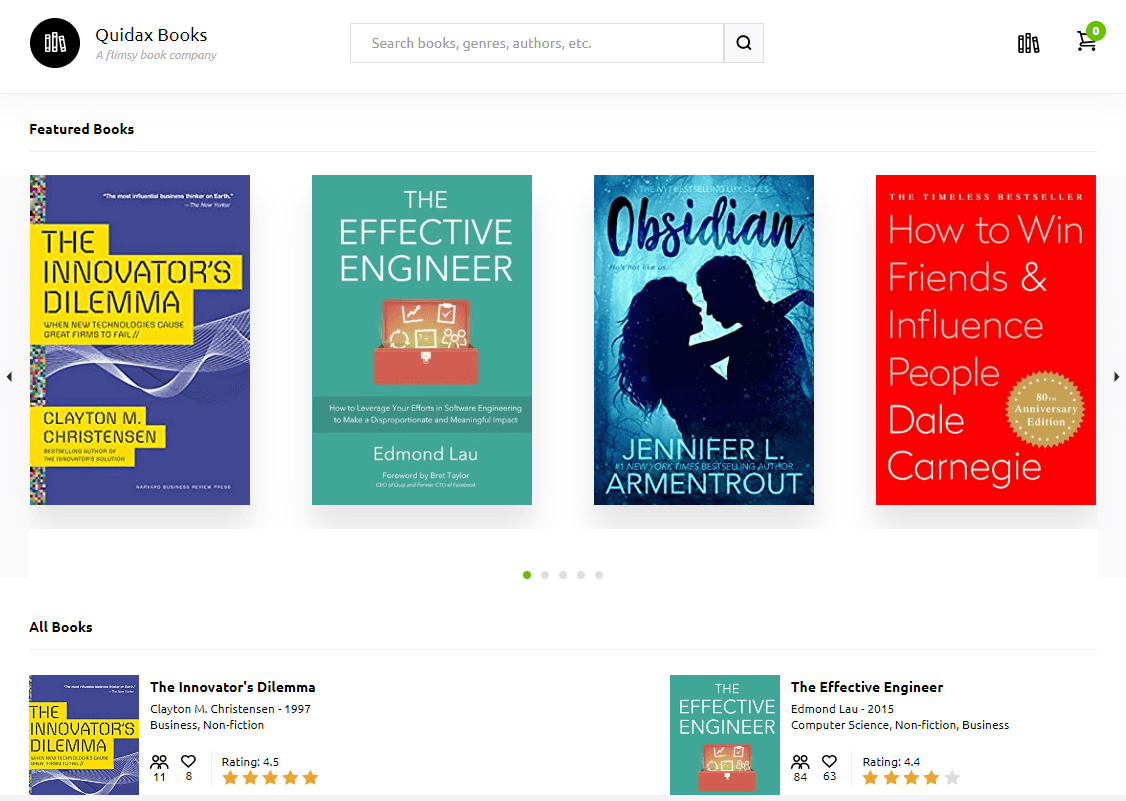The height and width of the screenshot is (801, 1126).
Task: Click the star rating of The Innovator's Dilemma
Action: pyautogui.click(x=270, y=777)
